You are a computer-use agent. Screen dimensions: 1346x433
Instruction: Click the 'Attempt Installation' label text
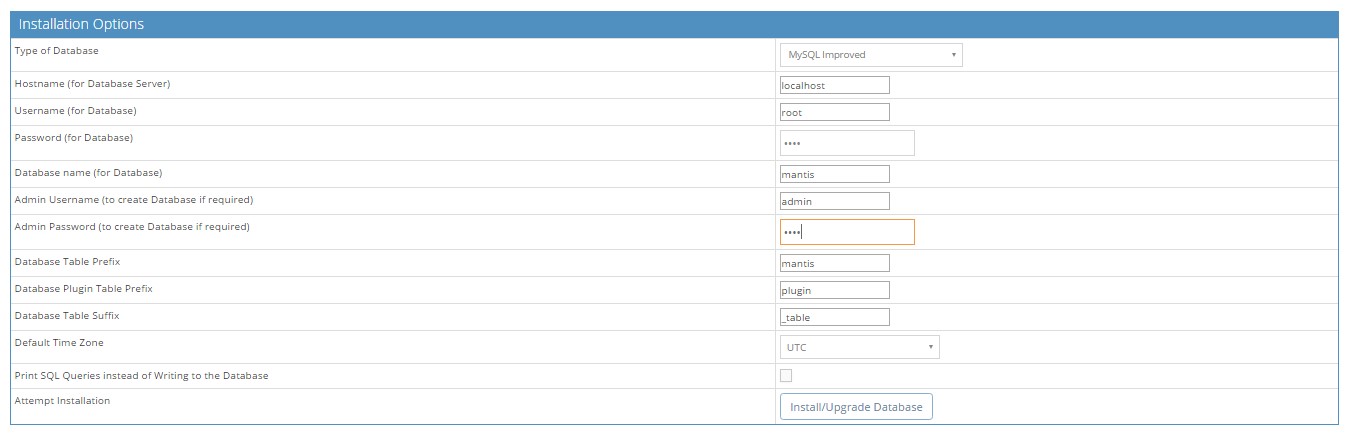62,401
